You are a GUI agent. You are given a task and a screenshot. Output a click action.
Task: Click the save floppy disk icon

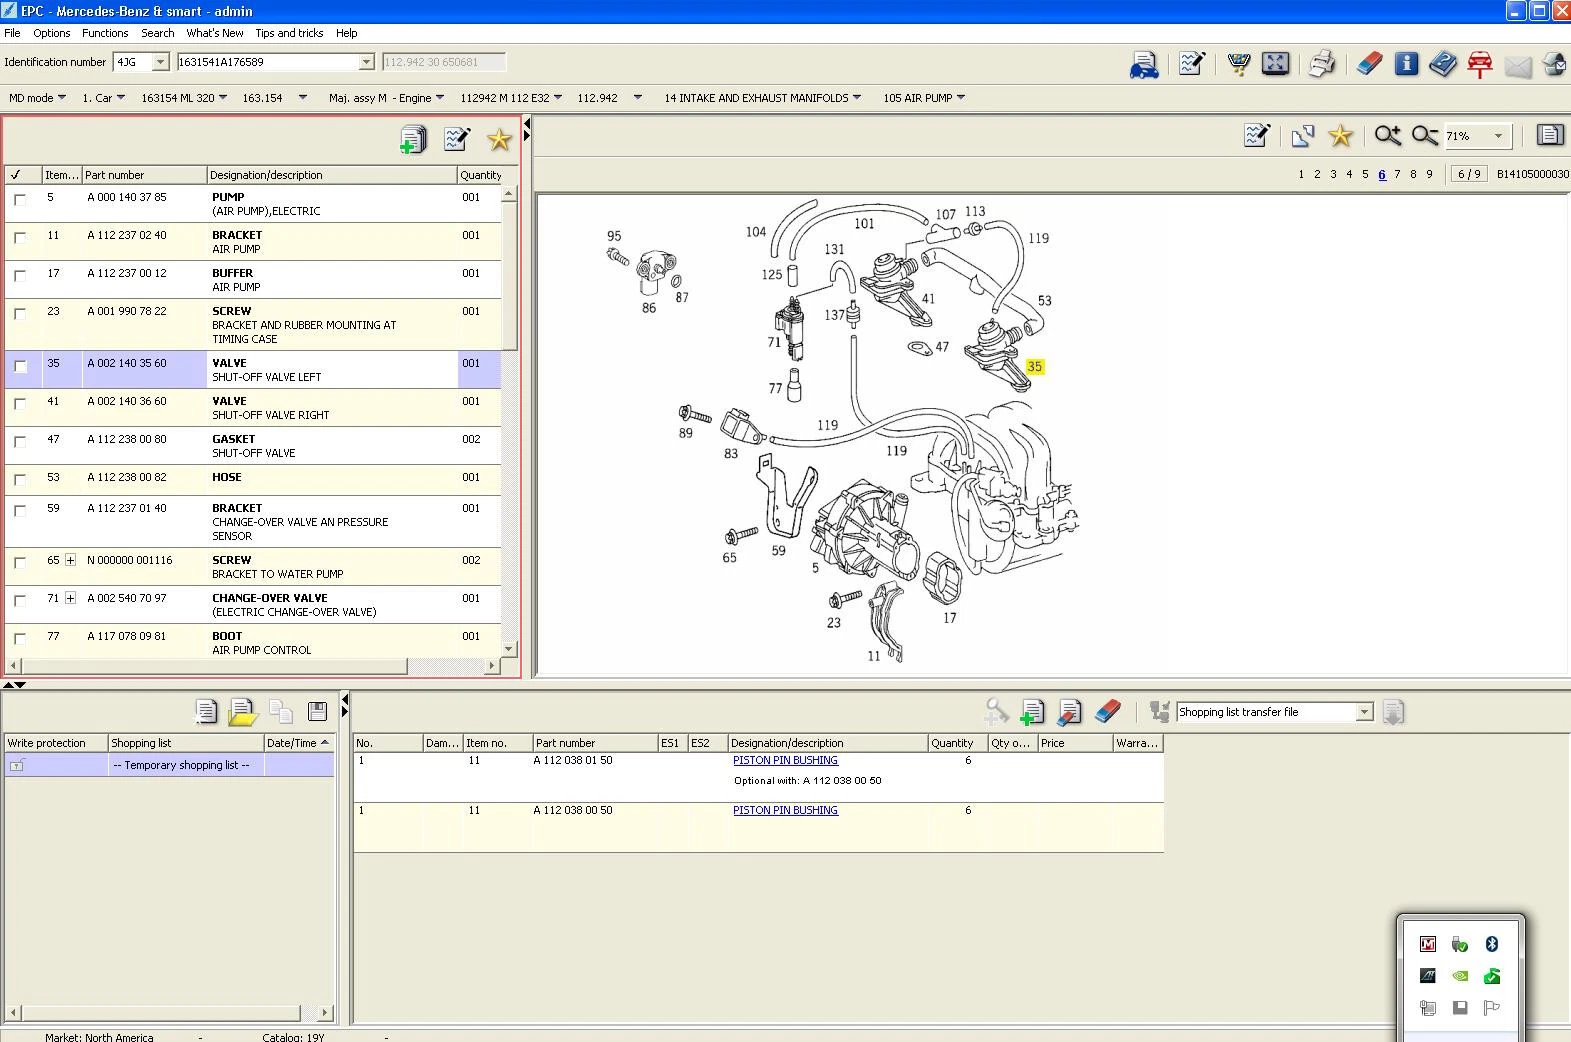pos(317,712)
